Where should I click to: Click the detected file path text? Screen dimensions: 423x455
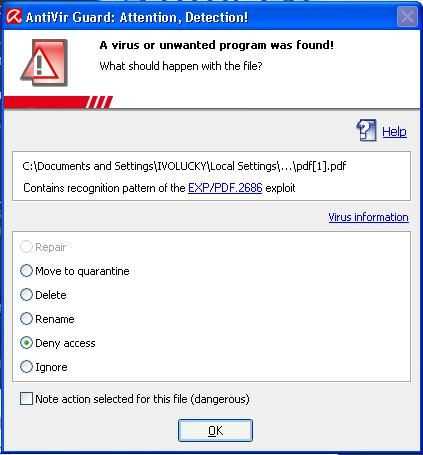184,166
